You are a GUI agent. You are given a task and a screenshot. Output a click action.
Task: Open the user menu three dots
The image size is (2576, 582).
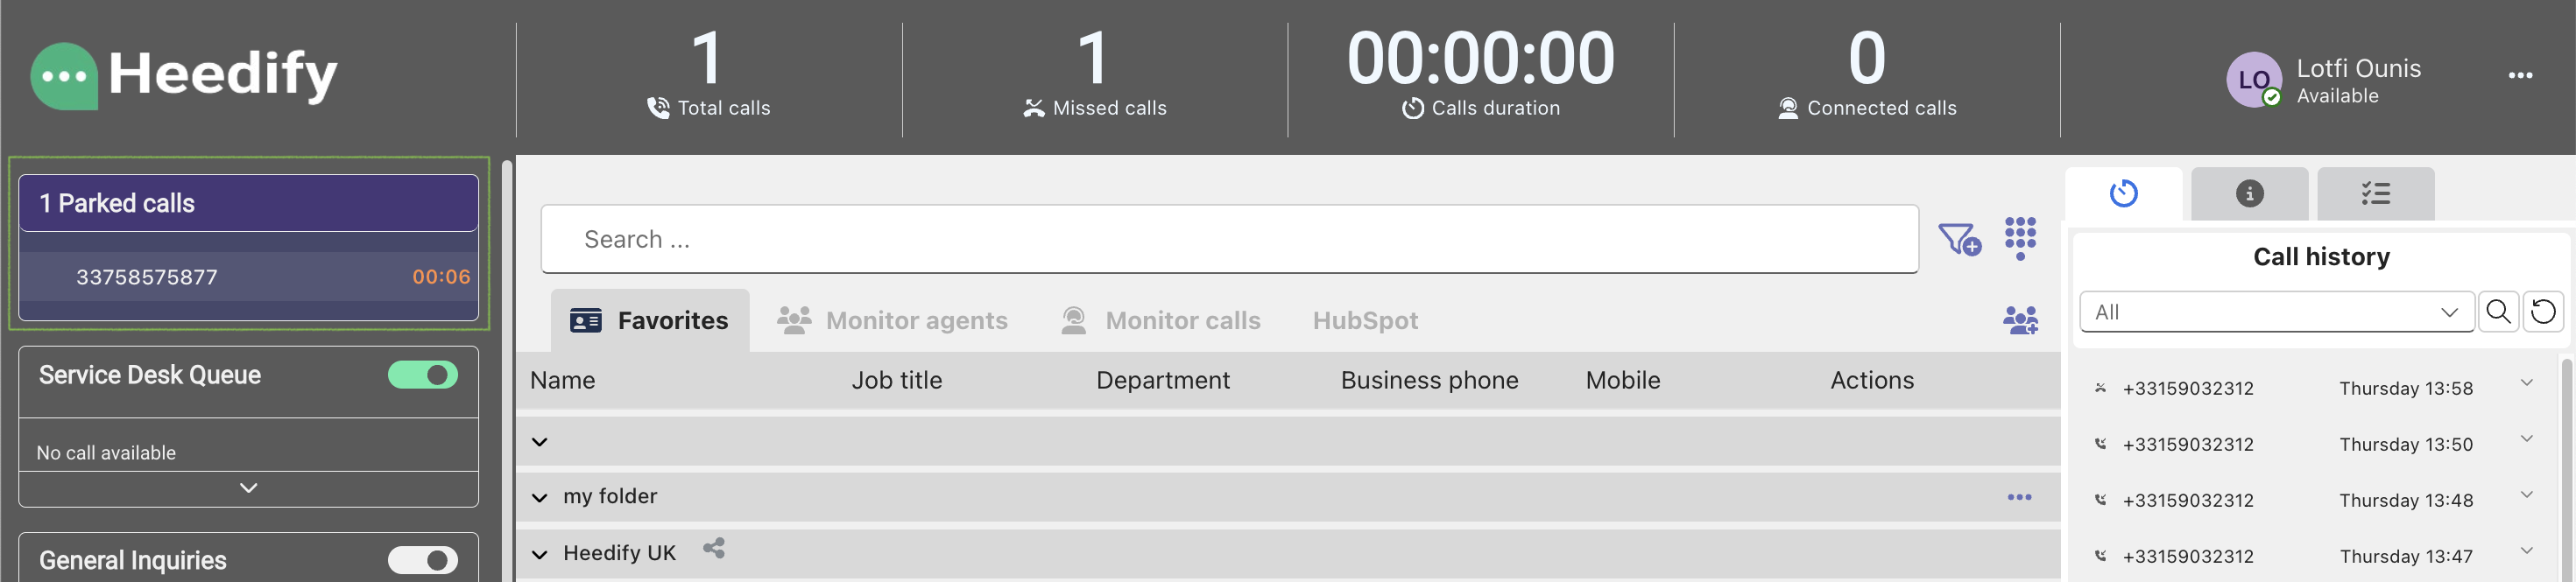(2520, 75)
